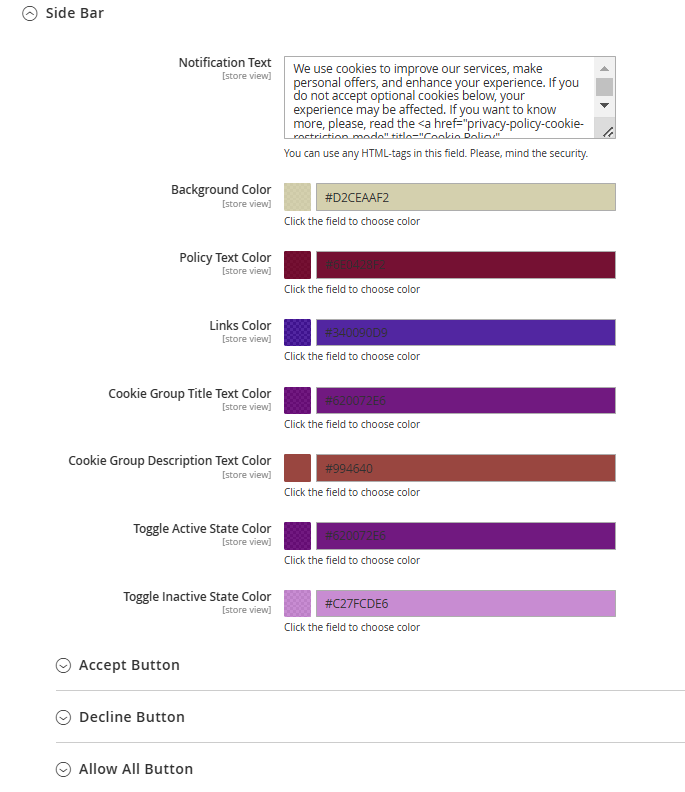Expand the Allow All Button section
Image resolution: width=685 pixels, height=792 pixels.
(x=124, y=769)
